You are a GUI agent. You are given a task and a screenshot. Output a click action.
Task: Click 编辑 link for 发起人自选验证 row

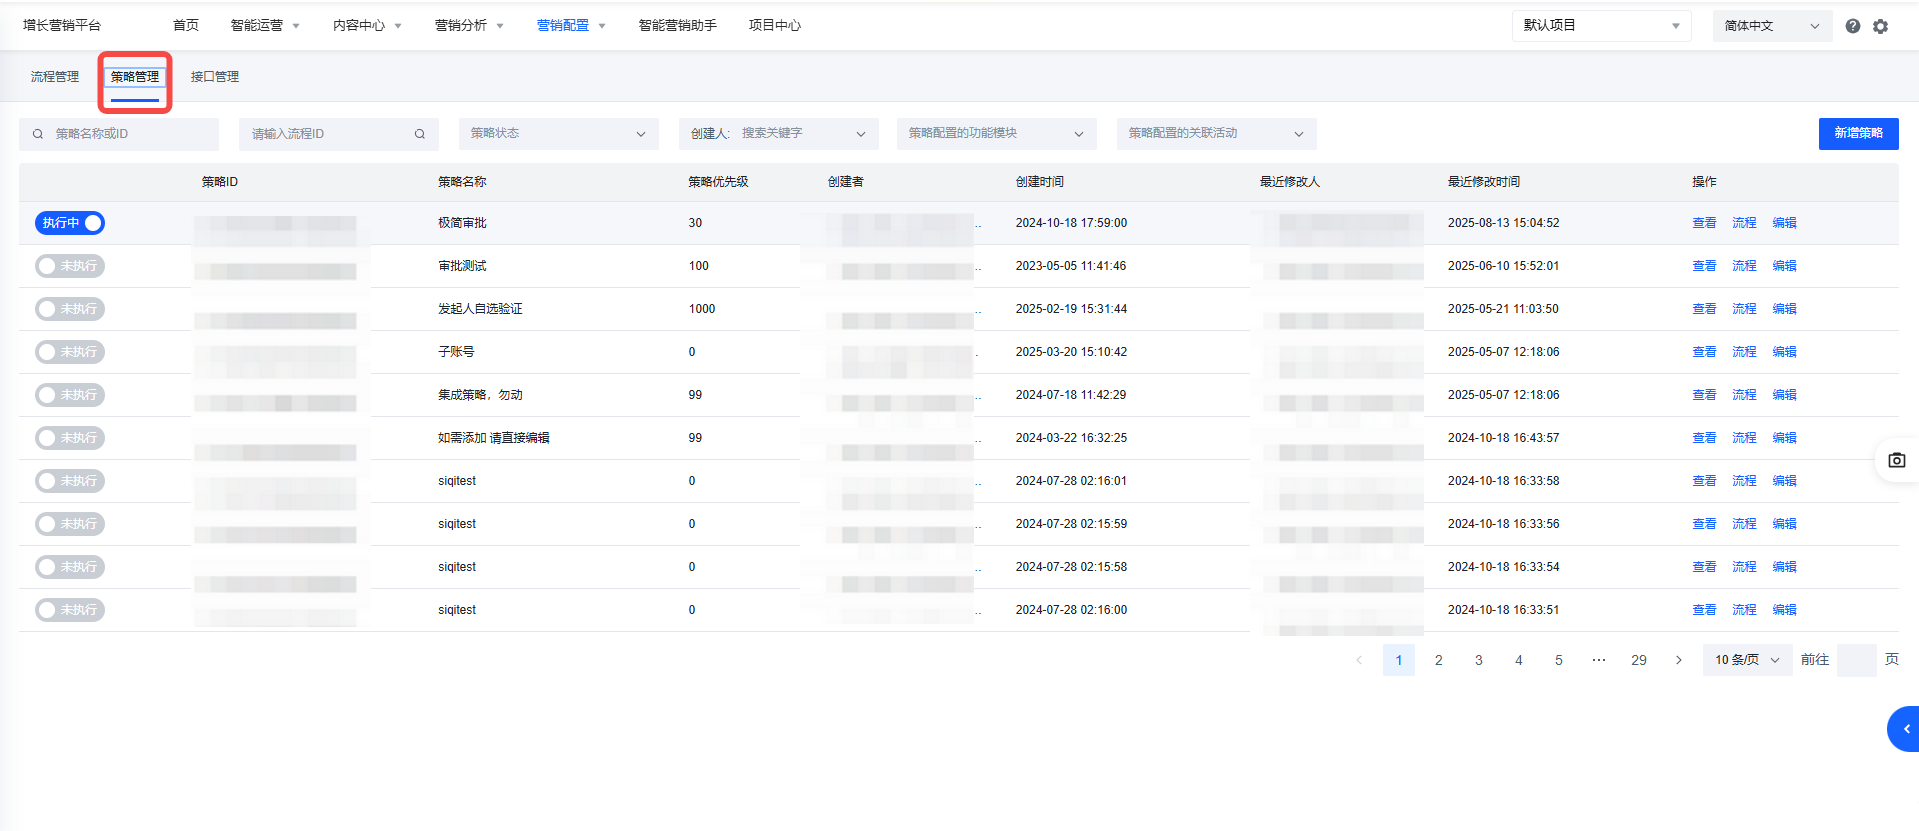(1784, 309)
